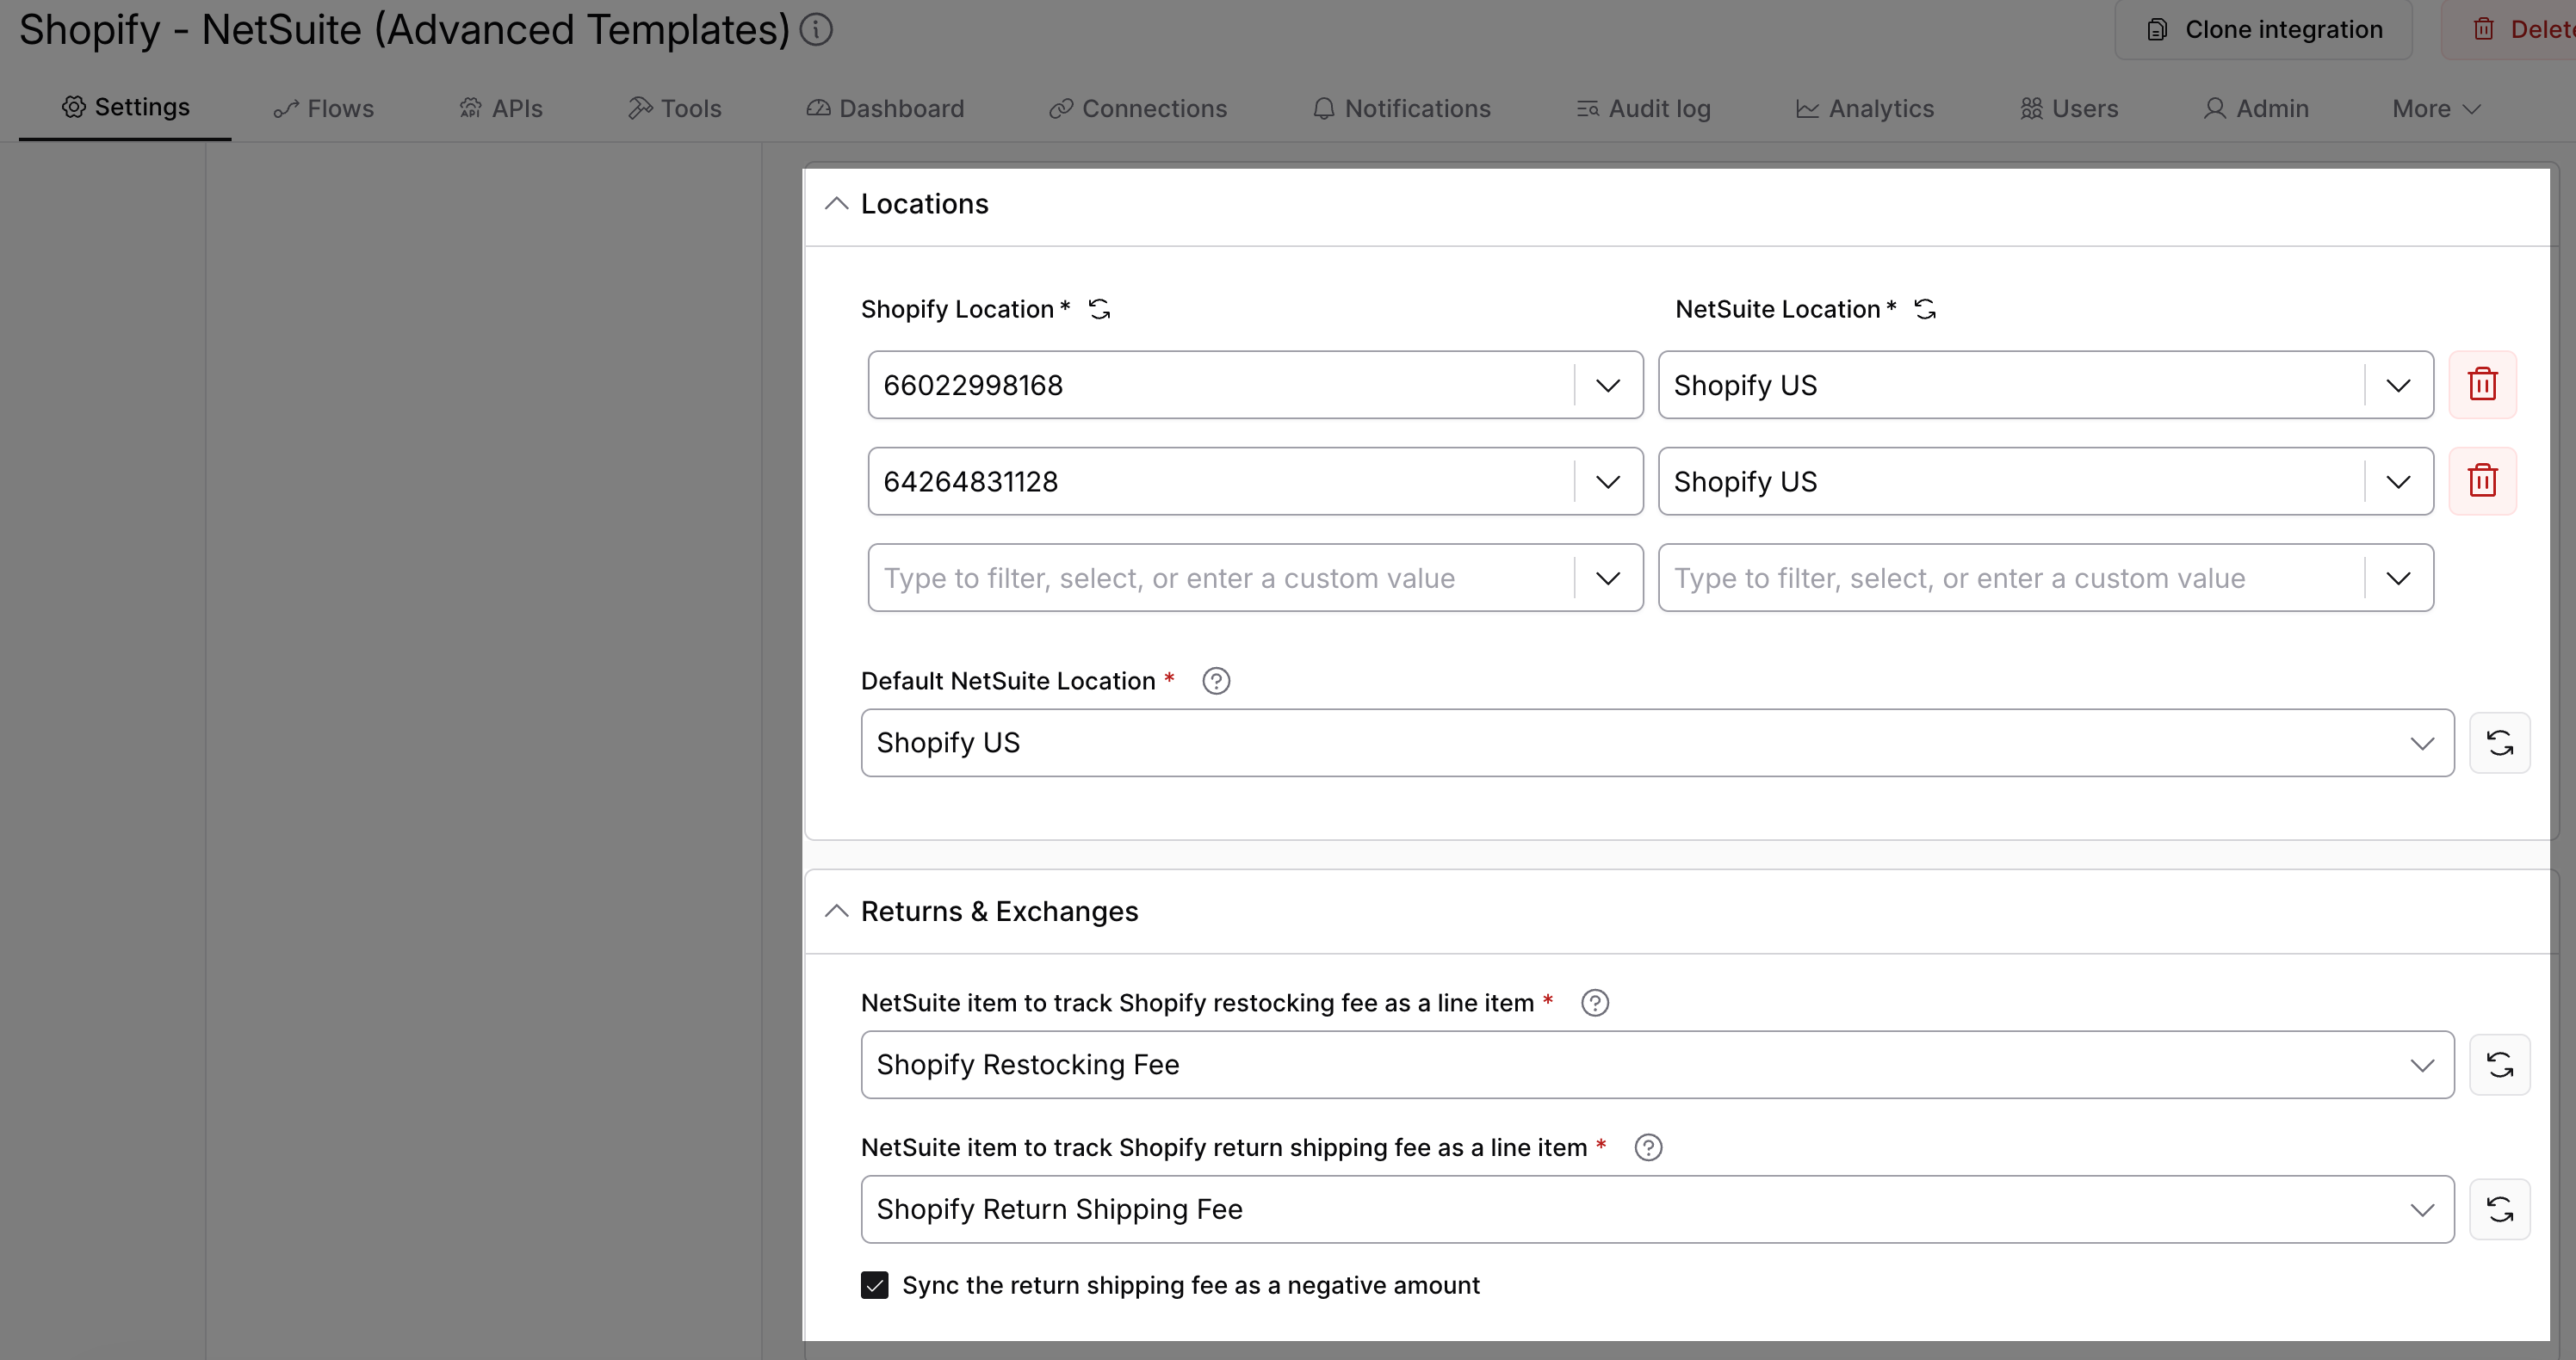Click the info icon beside integration title
2576x1360 pixels.
[816, 30]
